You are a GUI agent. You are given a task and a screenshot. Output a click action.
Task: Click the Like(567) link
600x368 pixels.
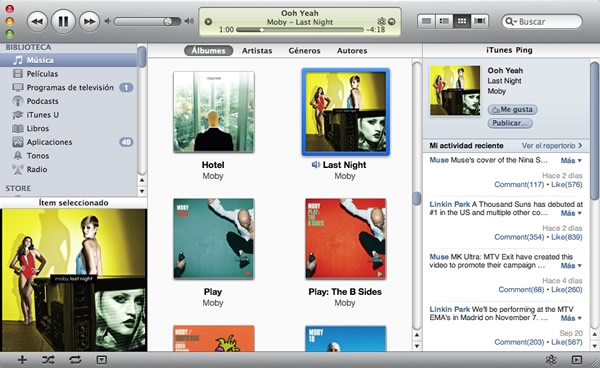click(x=567, y=342)
